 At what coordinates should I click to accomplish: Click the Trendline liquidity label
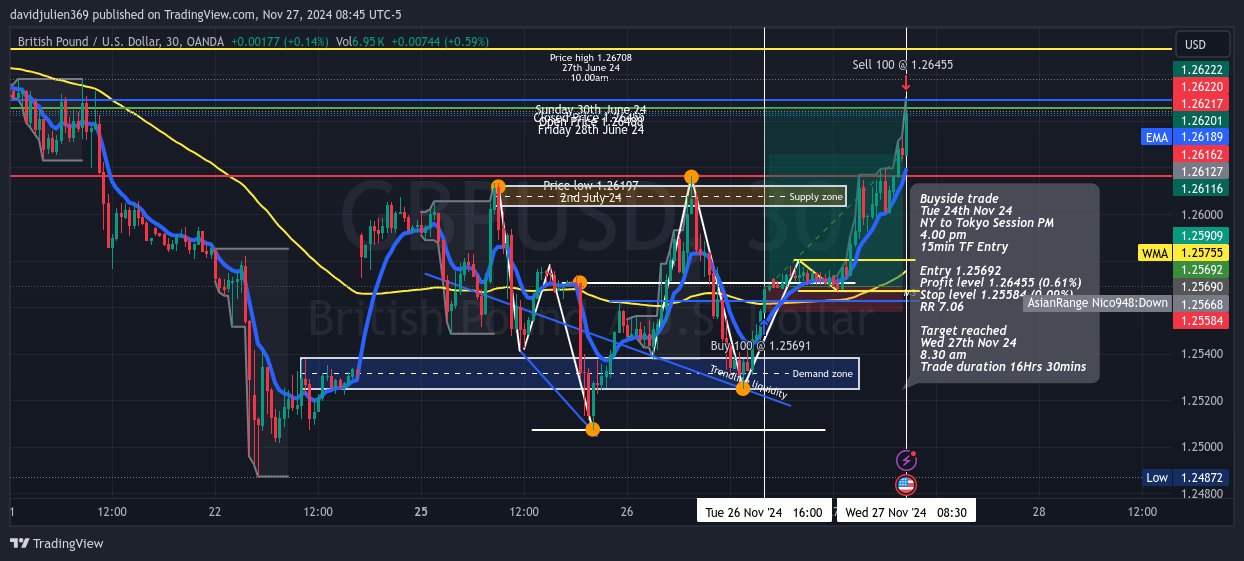(746, 383)
